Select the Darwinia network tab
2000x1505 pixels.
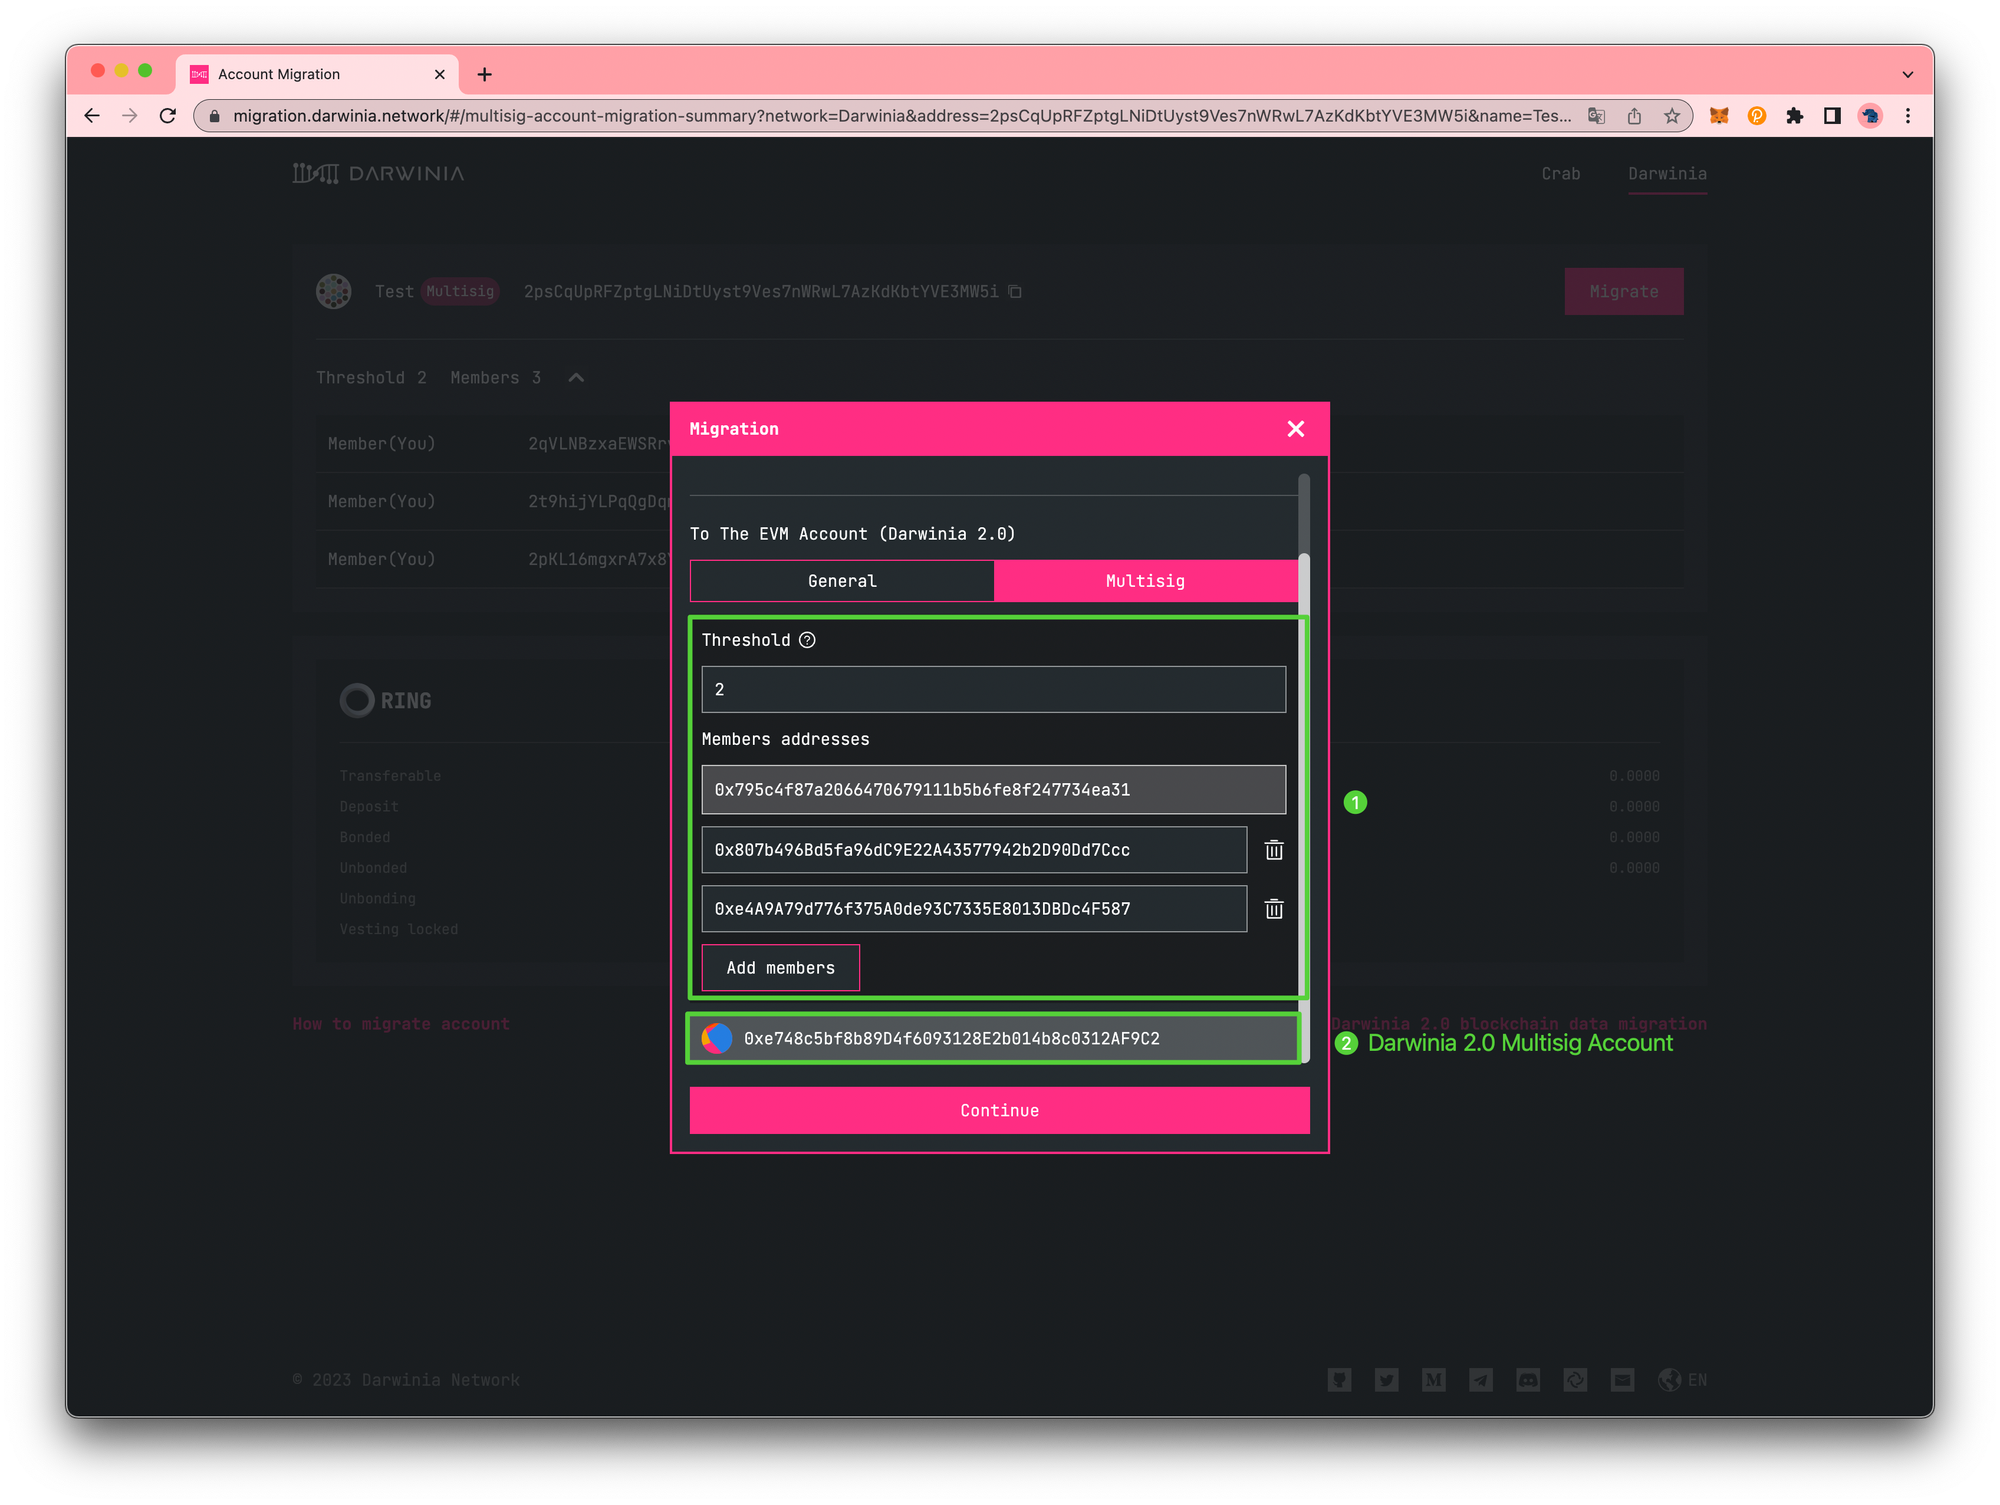tap(1667, 174)
